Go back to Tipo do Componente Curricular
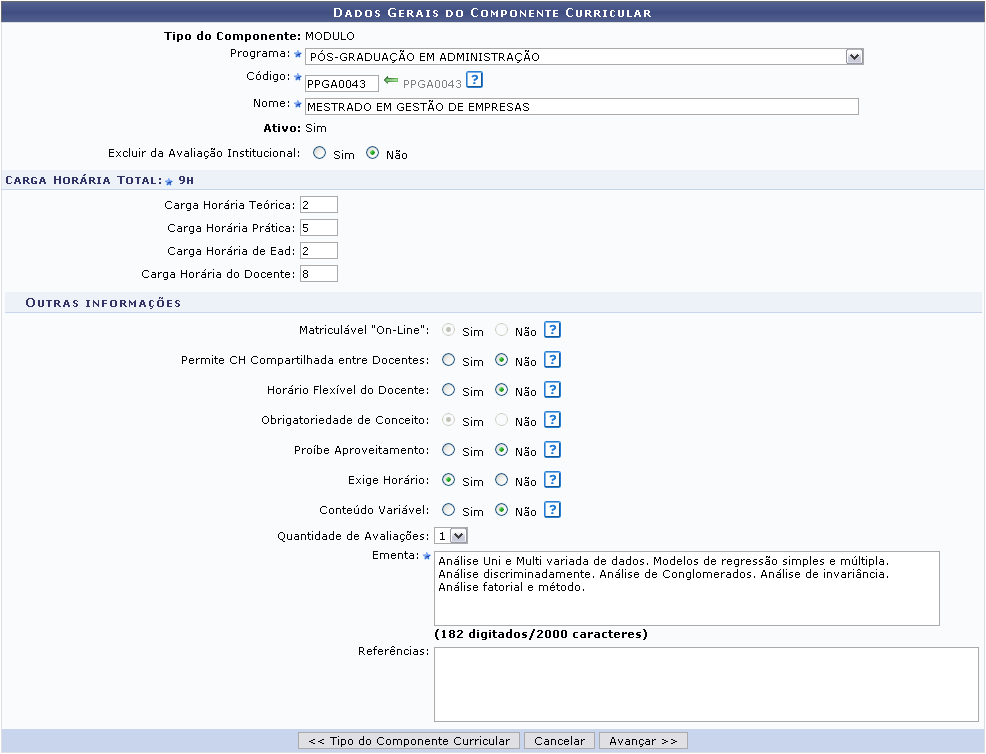986x754 pixels. (409, 741)
